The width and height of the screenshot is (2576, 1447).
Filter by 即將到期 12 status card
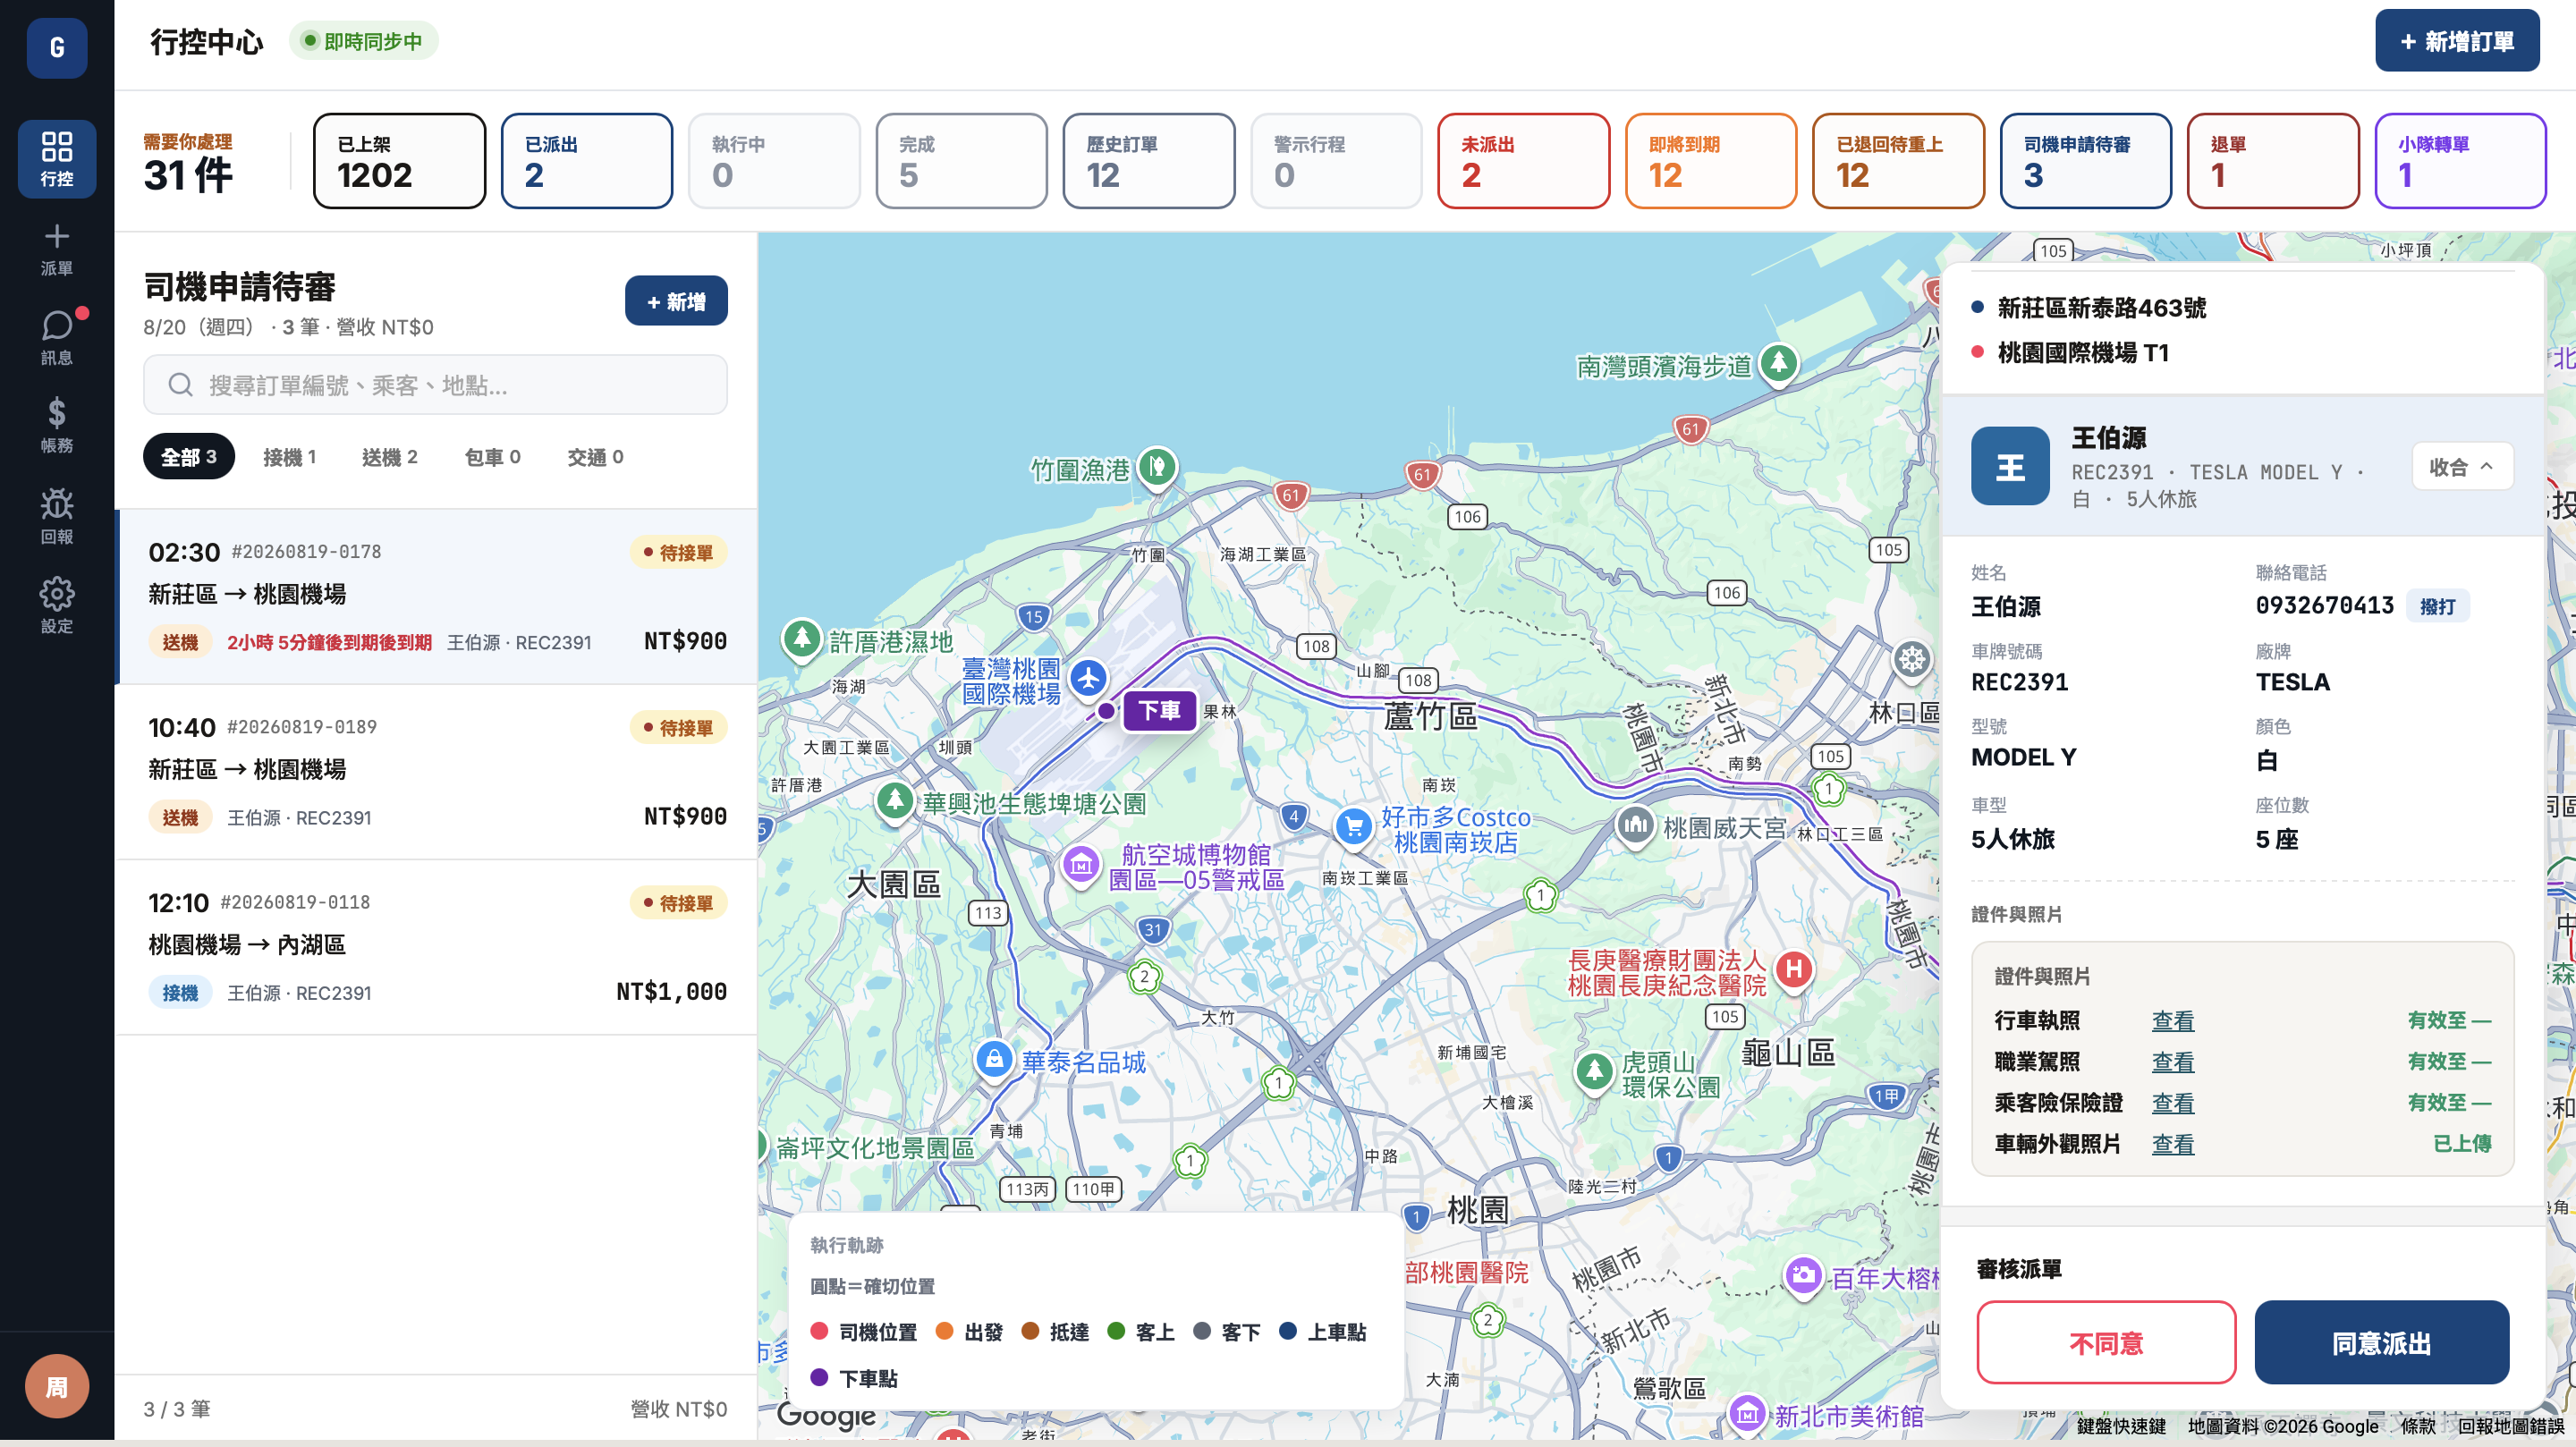pos(1710,161)
